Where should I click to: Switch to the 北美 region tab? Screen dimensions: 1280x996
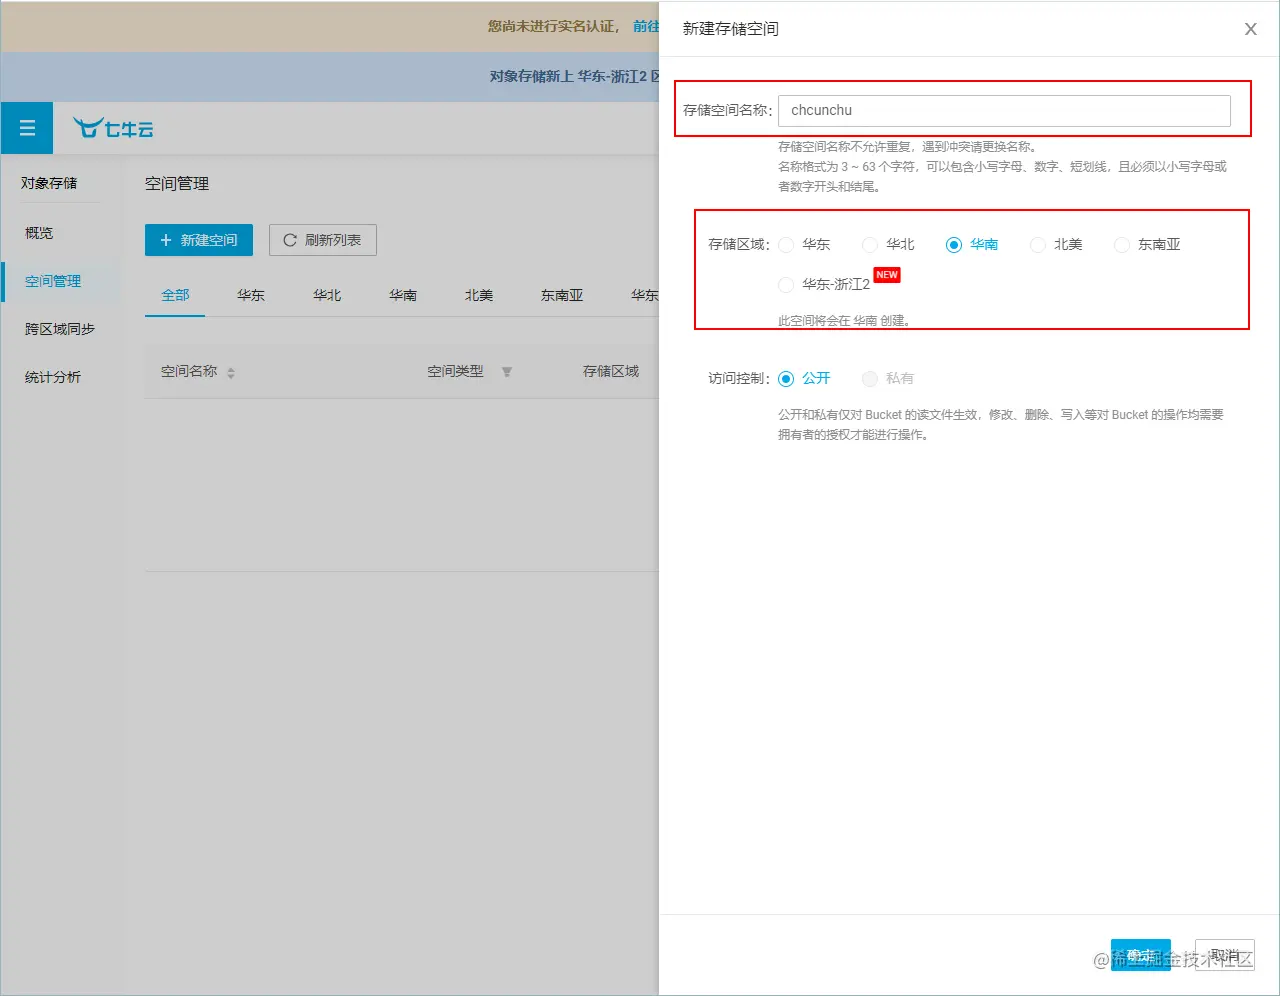(479, 295)
